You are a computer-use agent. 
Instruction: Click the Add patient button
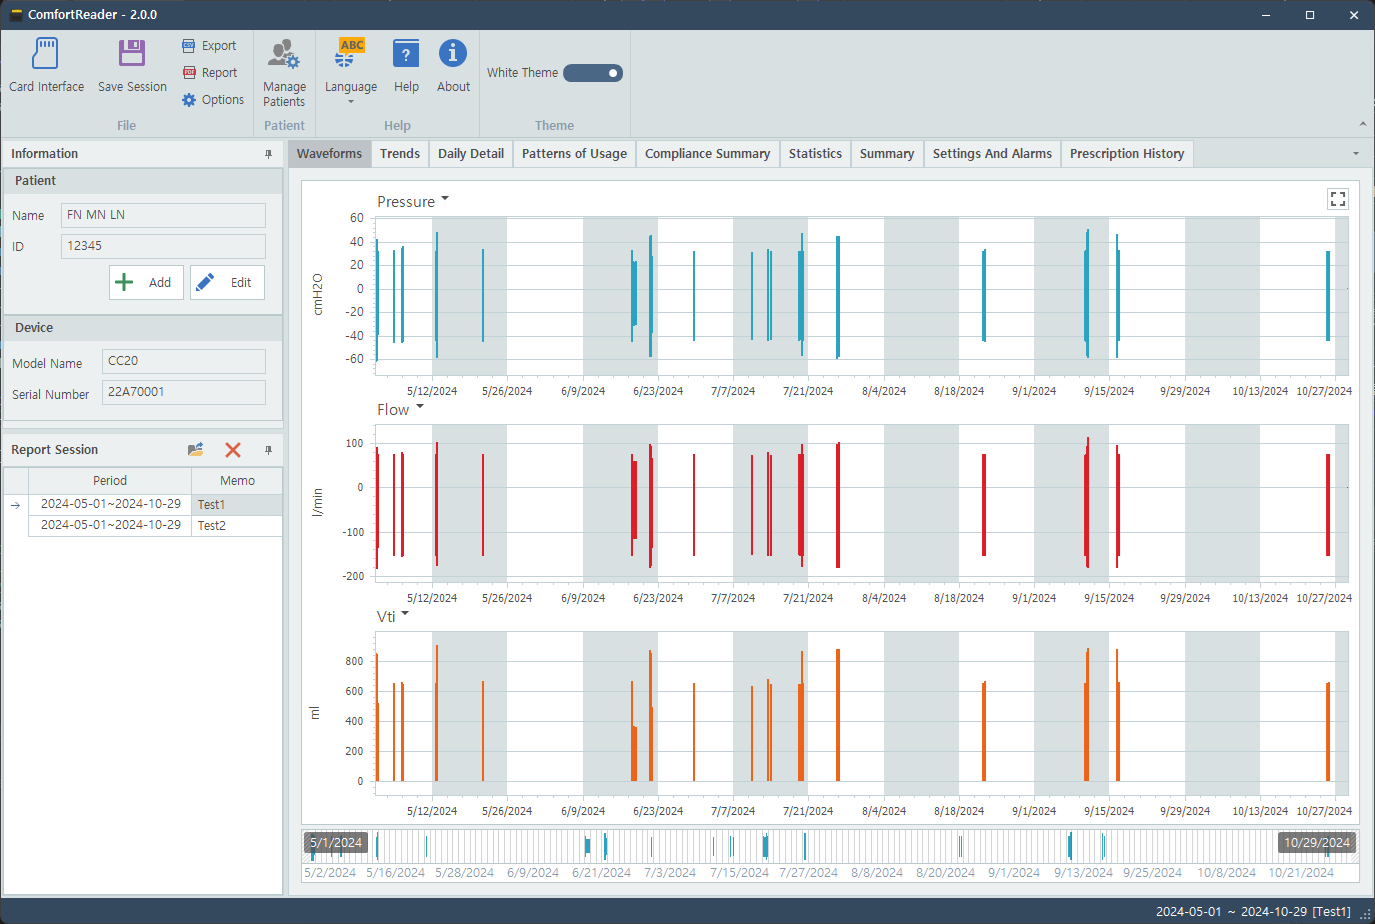pyautogui.click(x=146, y=283)
